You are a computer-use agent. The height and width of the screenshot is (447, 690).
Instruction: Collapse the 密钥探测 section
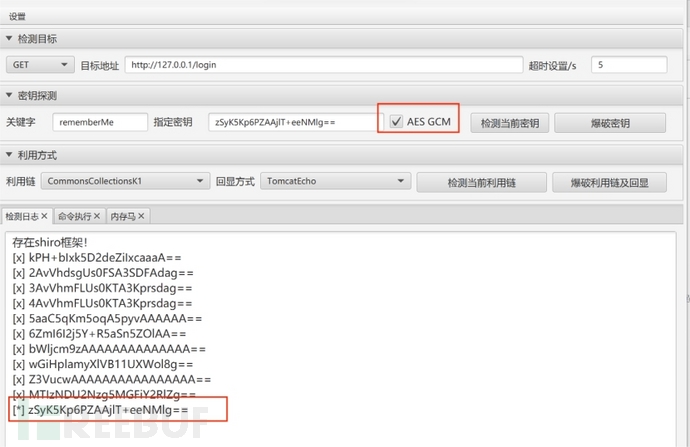pos(9,95)
